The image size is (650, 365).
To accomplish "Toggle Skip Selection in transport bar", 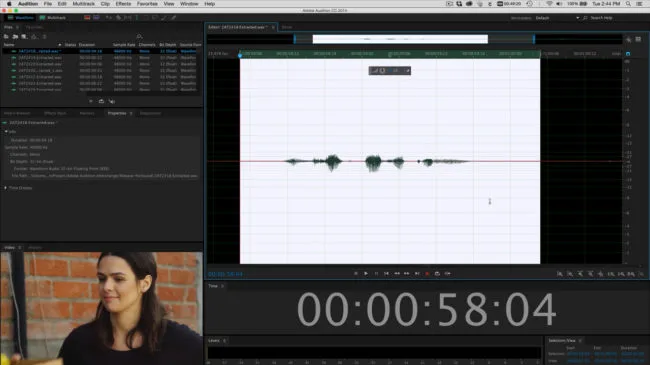I will coord(448,274).
